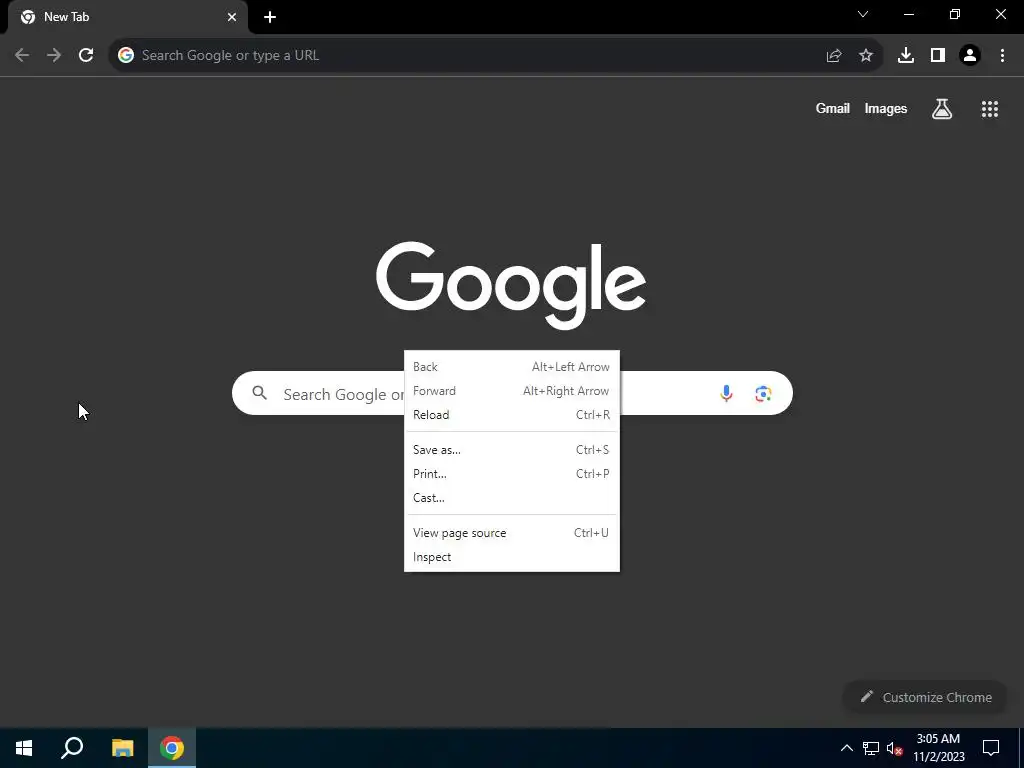Open network status tray icon
This screenshot has height=768, width=1024.
(x=871, y=748)
